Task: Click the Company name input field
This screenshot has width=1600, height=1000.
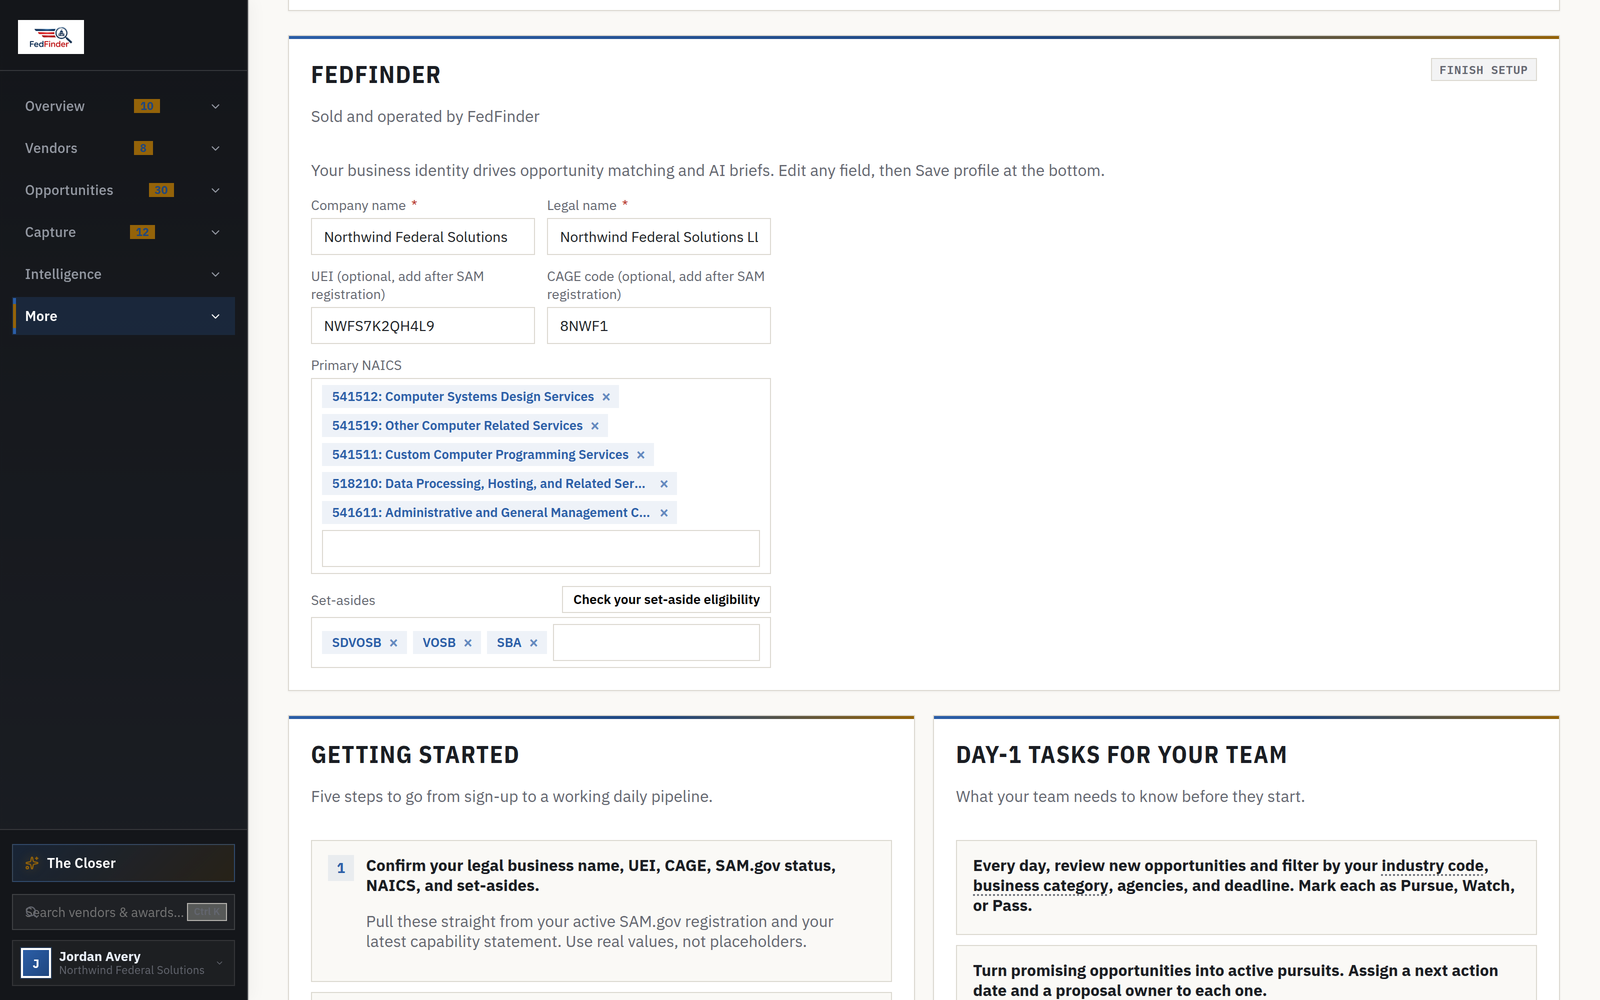Action: (423, 237)
